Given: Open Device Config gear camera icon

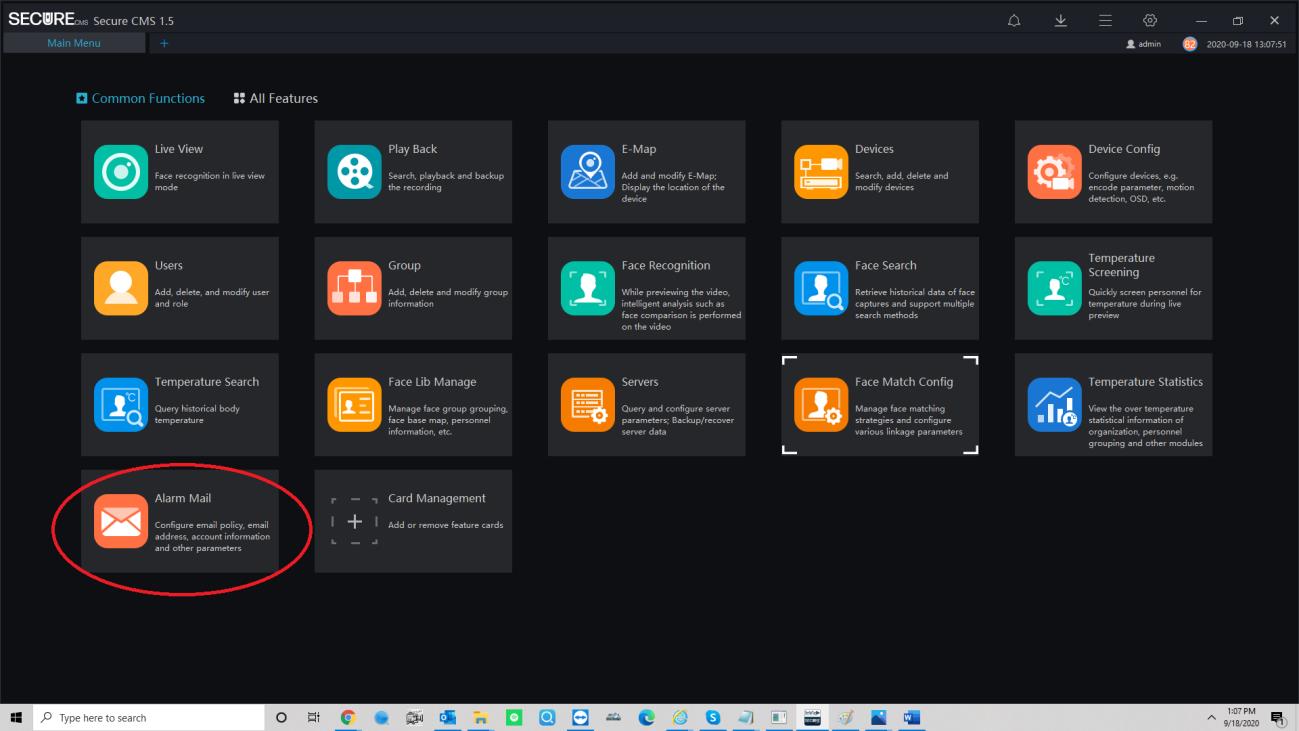Looking at the screenshot, I should pos(1054,172).
